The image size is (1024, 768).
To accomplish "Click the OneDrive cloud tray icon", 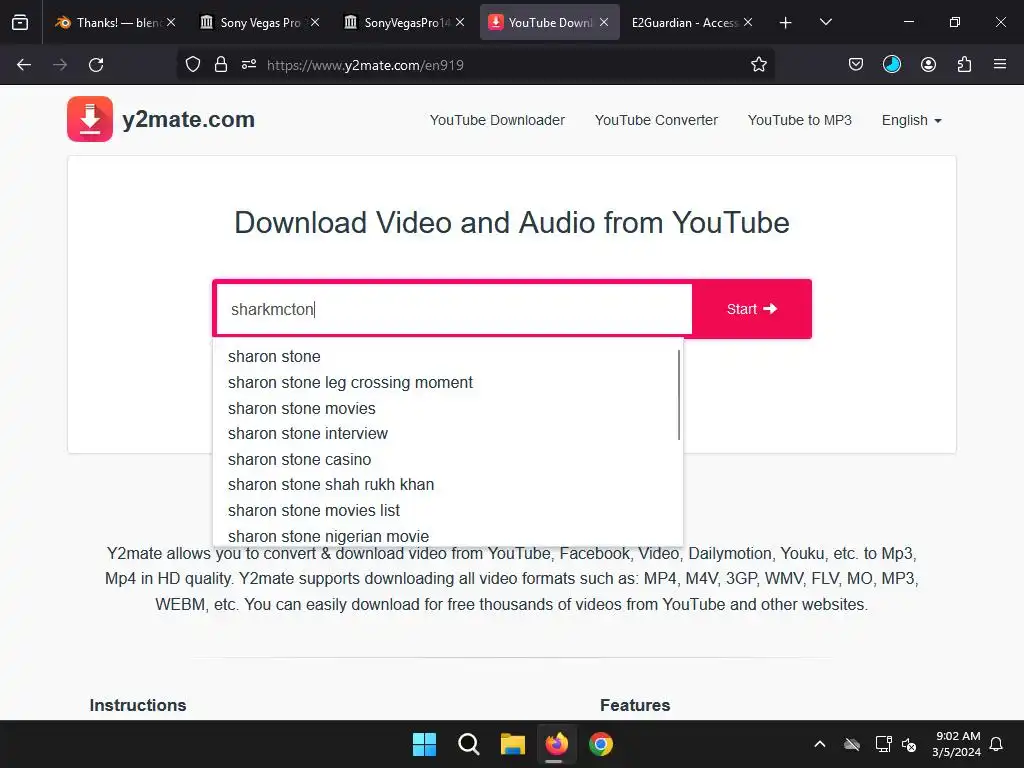I will [852, 744].
